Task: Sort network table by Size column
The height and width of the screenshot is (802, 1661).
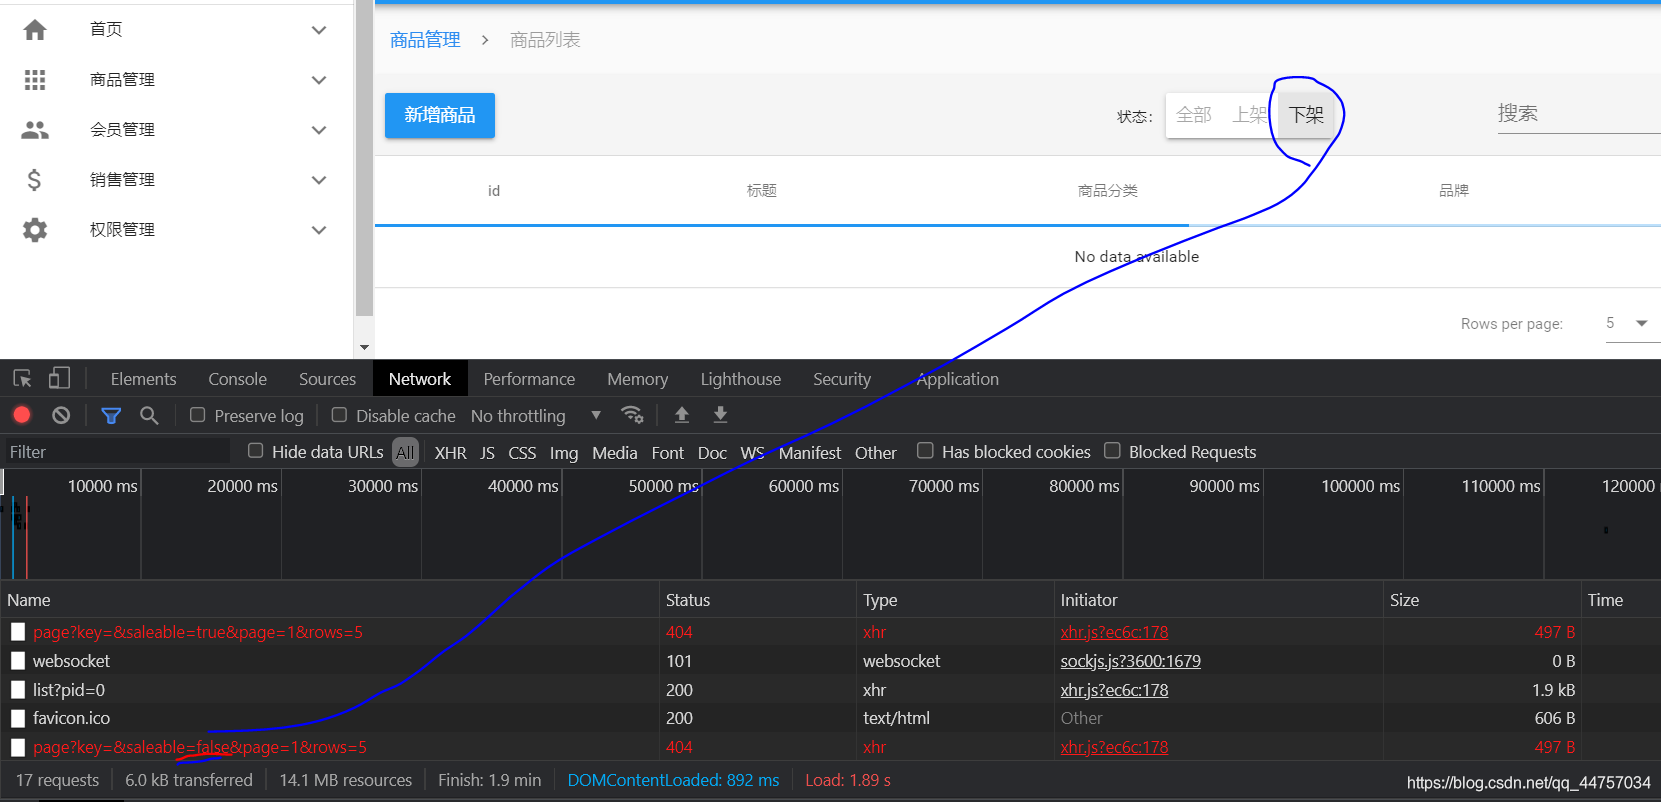Action: [x=1481, y=600]
